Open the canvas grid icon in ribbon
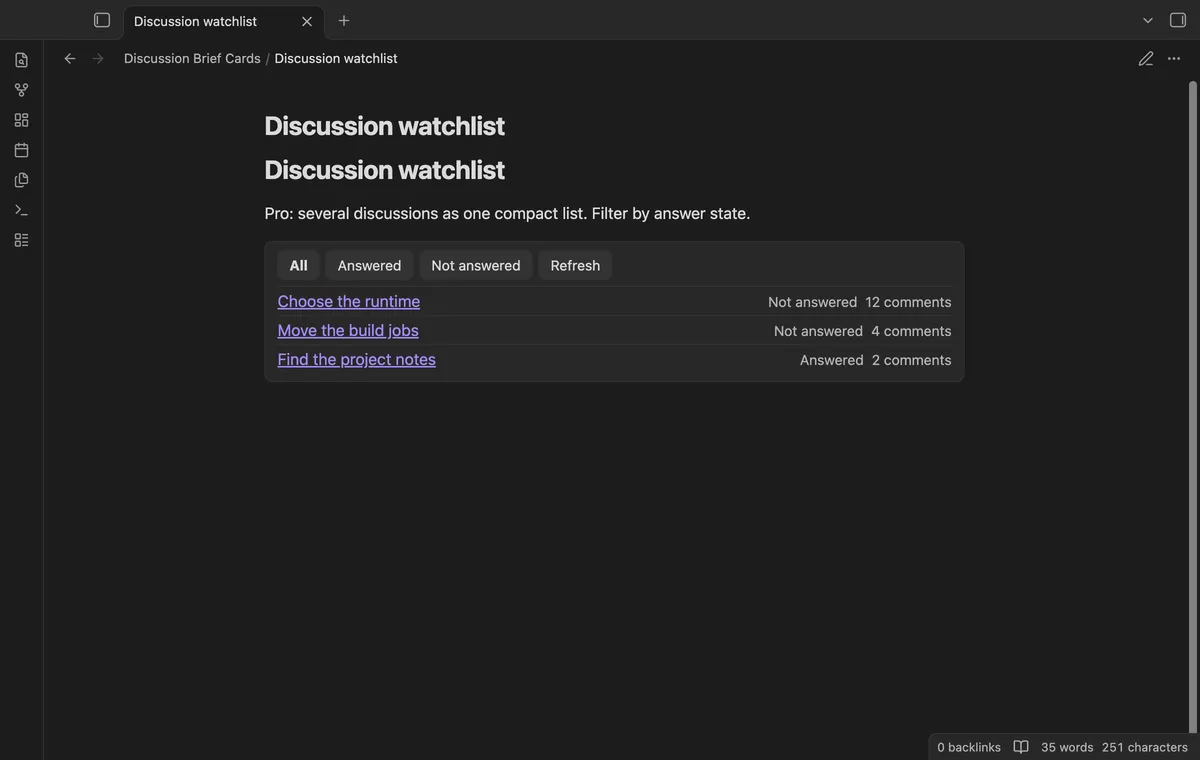Viewport: 1200px width, 760px height. tap(21, 120)
